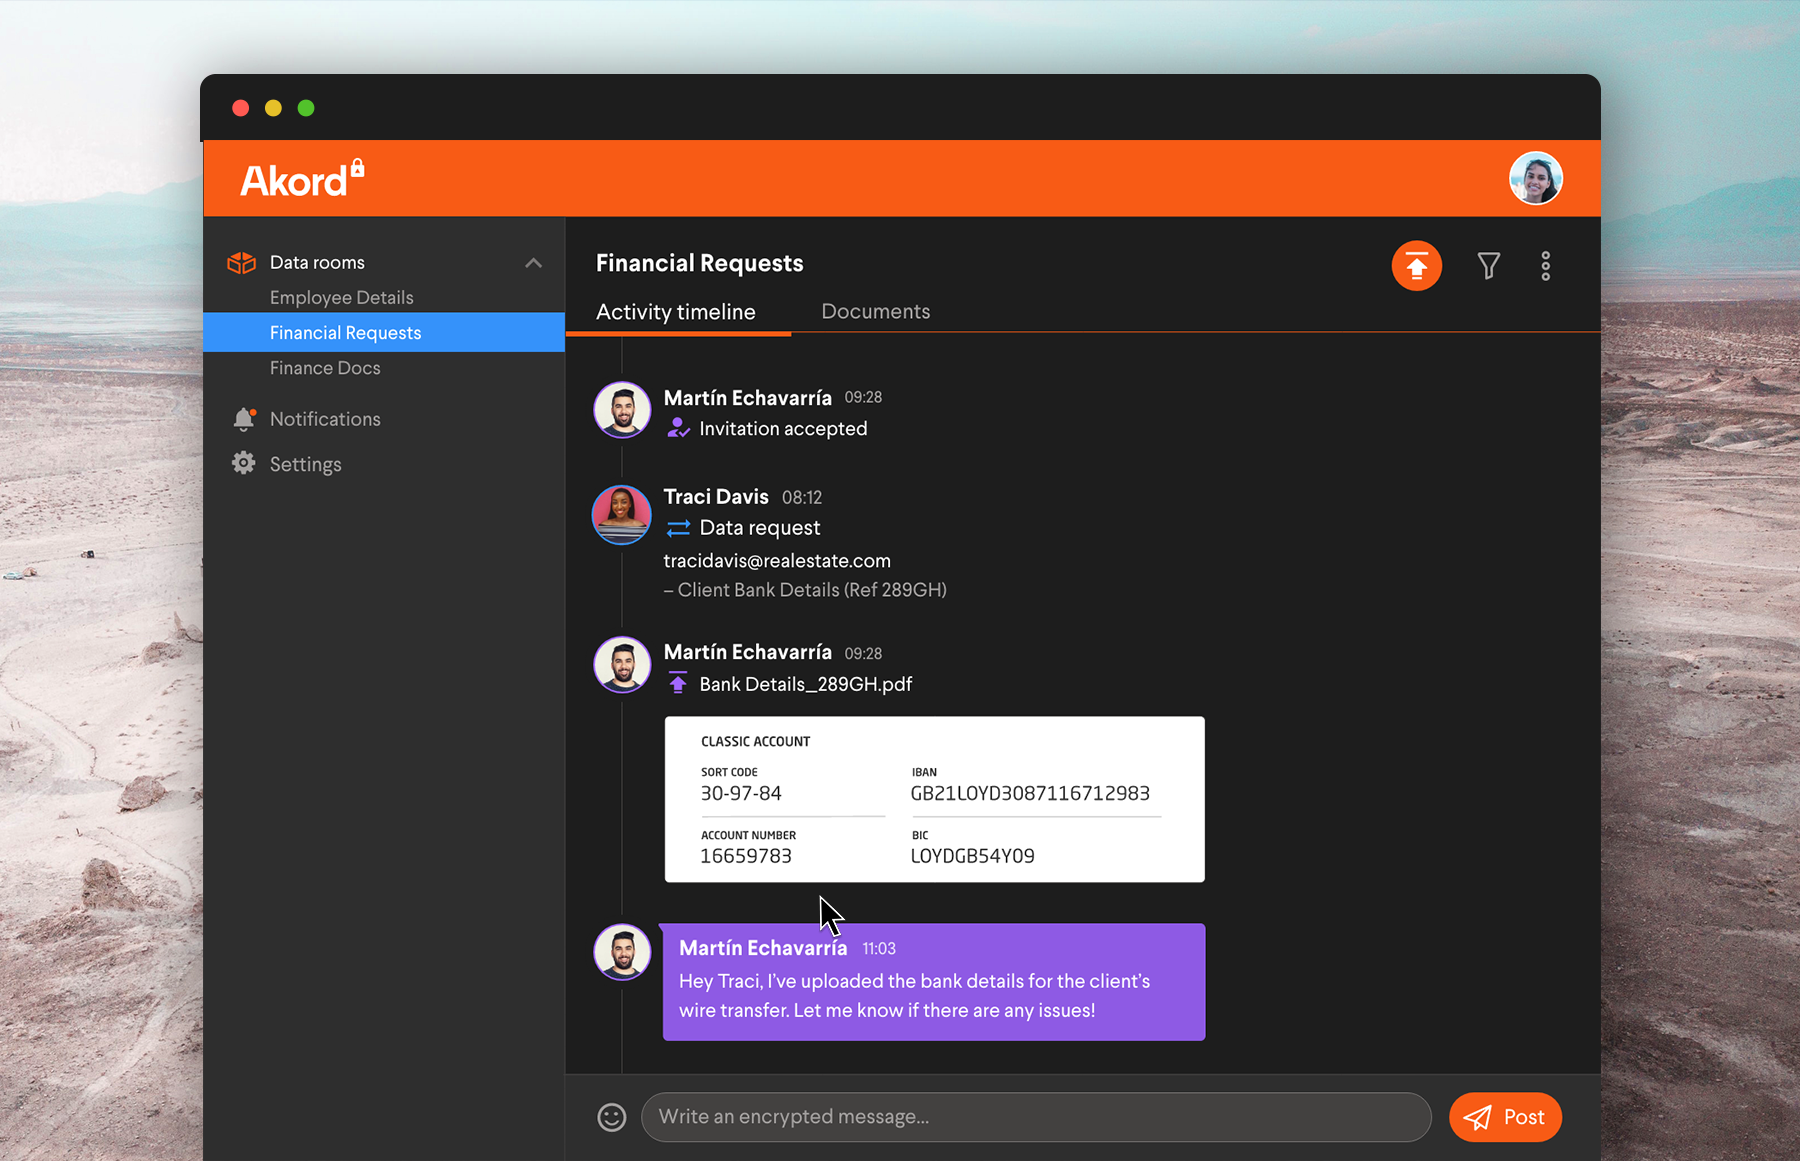Select the Financial Requests data room
This screenshot has width=1800, height=1161.
[x=384, y=332]
